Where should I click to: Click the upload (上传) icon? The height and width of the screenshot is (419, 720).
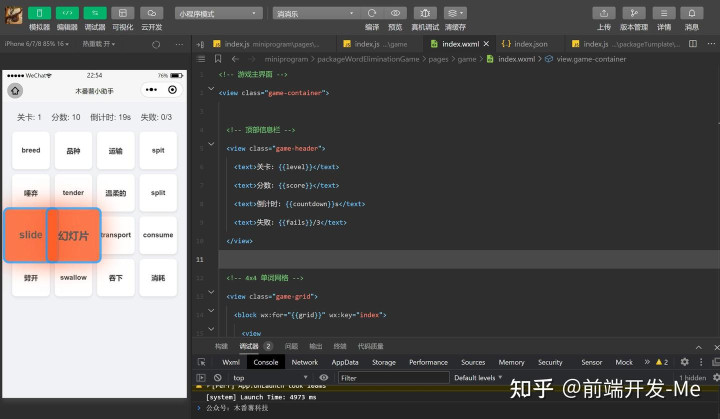tap(604, 13)
